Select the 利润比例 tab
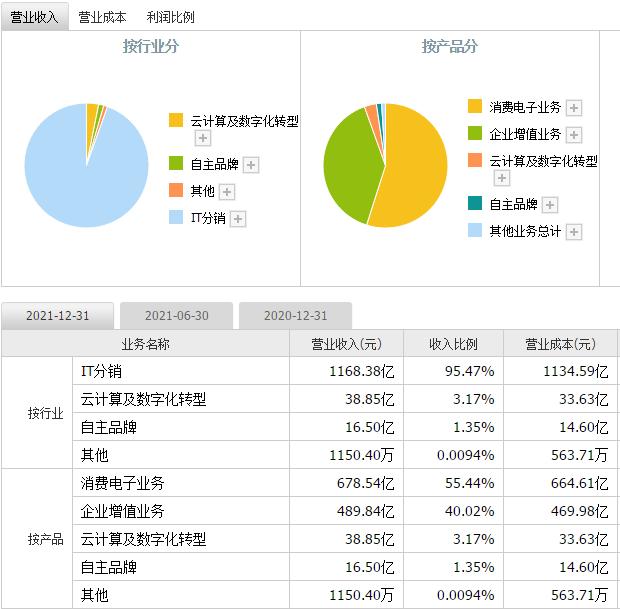620x609 pixels. (x=170, y=17)
